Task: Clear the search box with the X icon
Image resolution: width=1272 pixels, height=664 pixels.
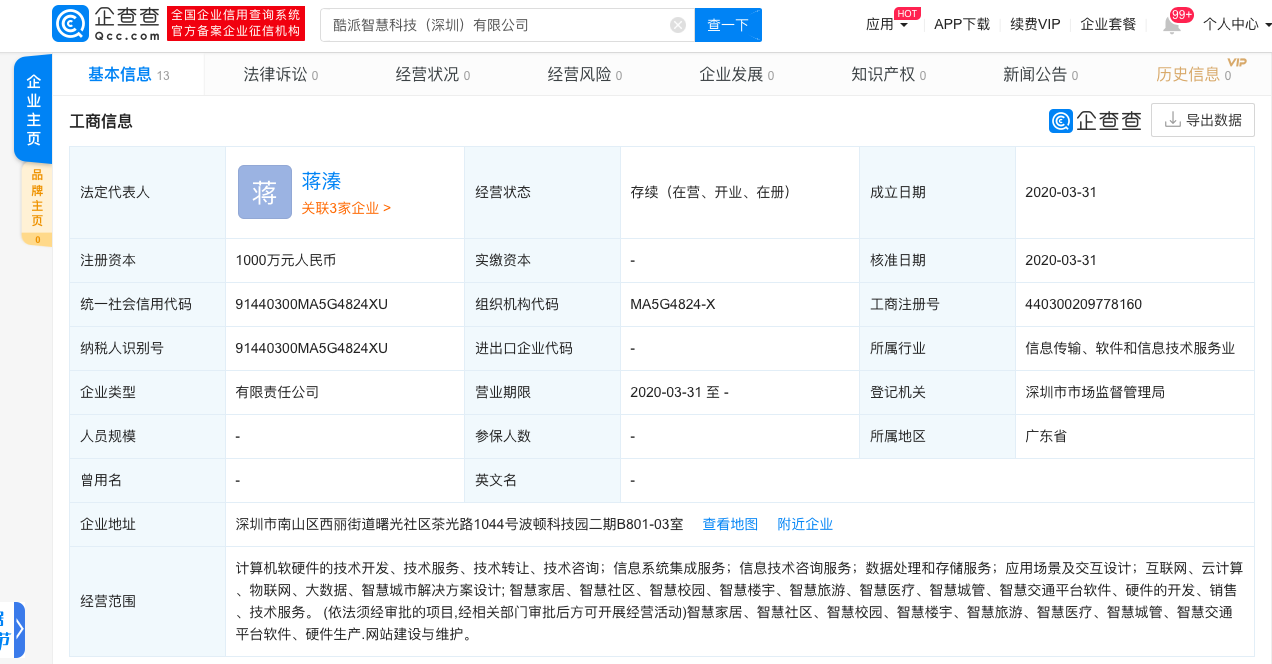Action: tap(678, 25)
